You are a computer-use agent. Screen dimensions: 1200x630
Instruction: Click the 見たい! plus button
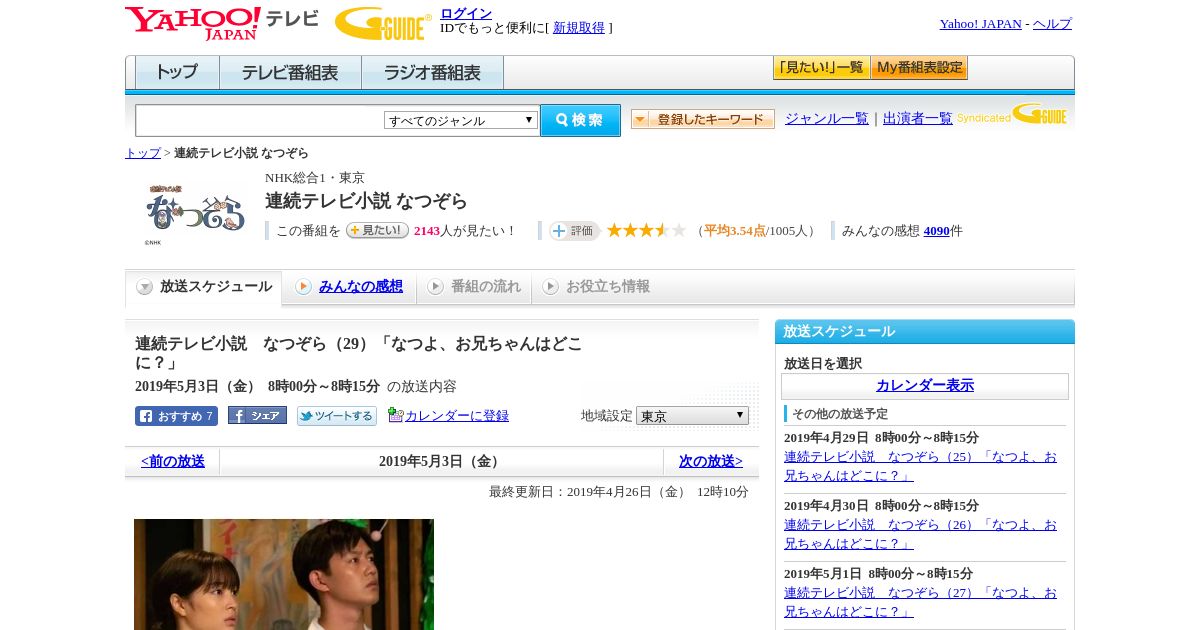[377, 230]
